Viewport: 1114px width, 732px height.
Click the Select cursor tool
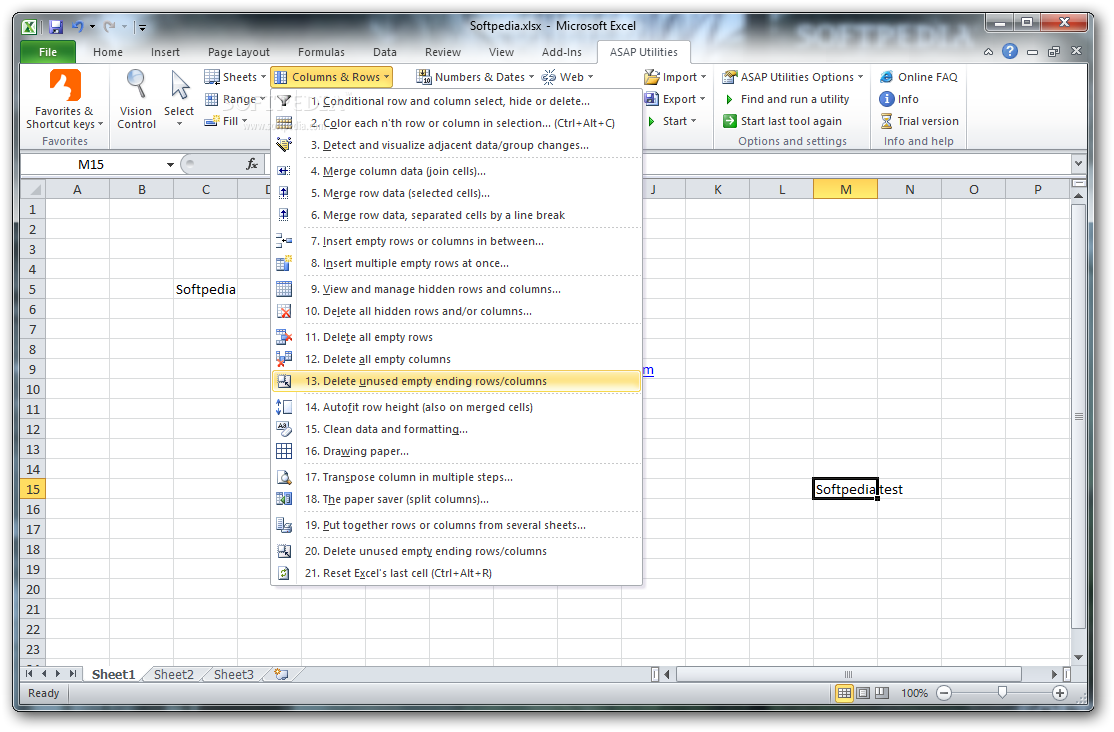tap(179, 85)
